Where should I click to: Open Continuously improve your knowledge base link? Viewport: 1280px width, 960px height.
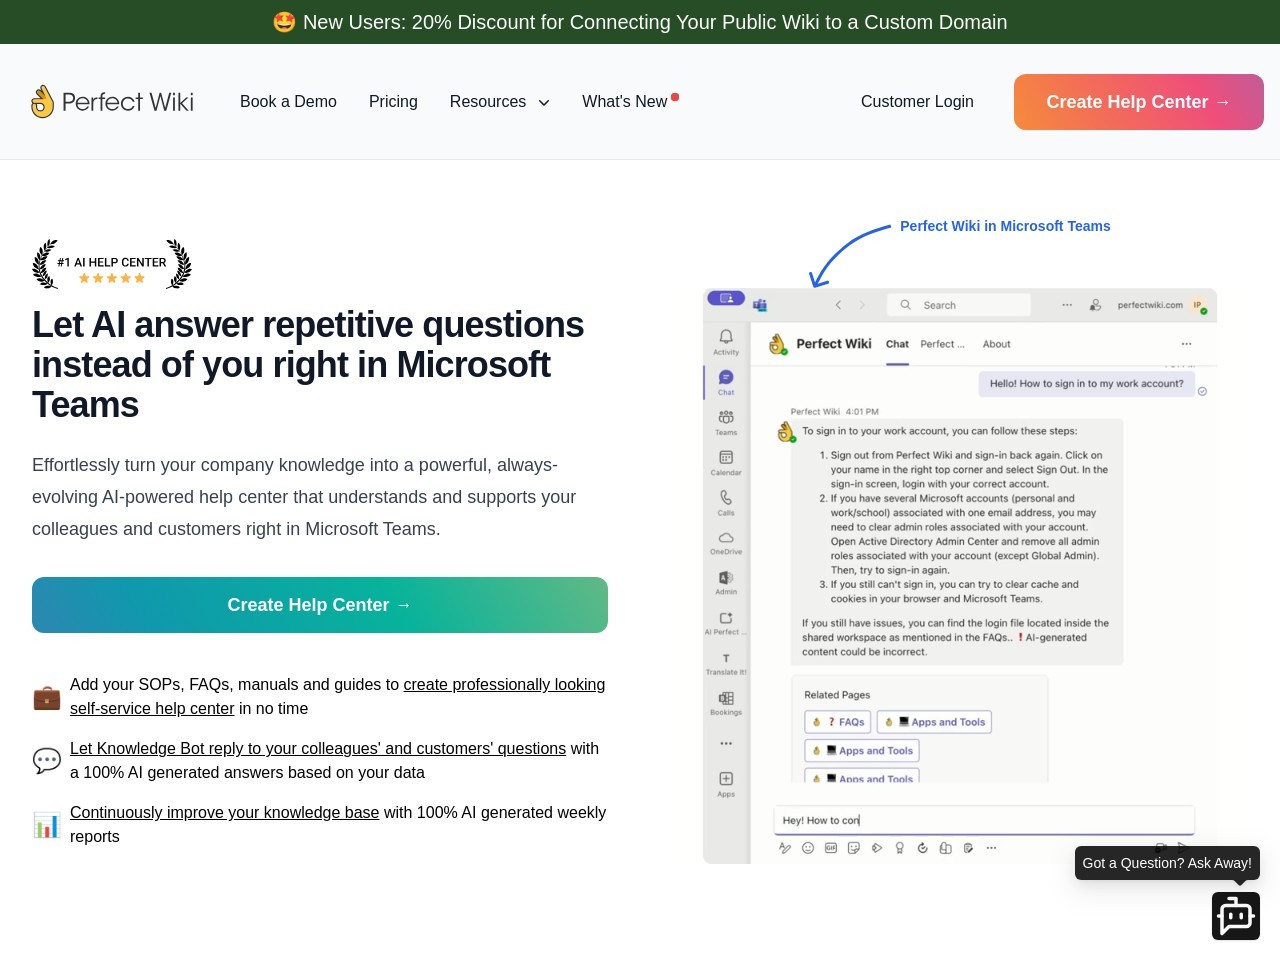[x=225, y=812]
